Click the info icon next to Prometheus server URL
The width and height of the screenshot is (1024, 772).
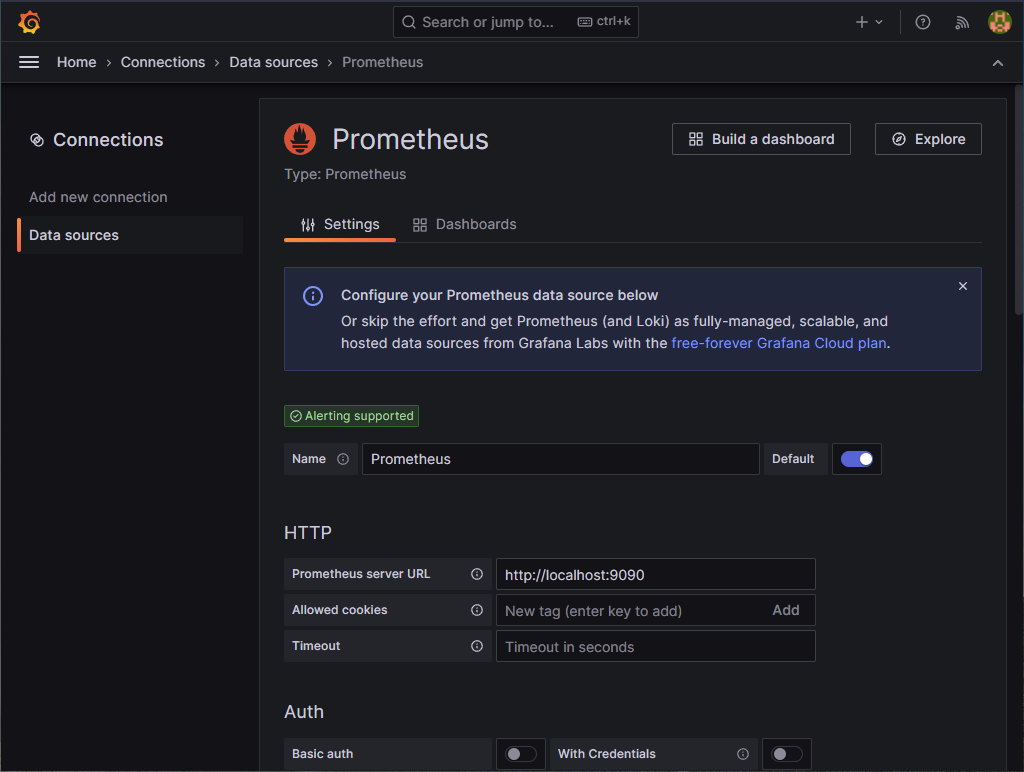pos(475,574)
